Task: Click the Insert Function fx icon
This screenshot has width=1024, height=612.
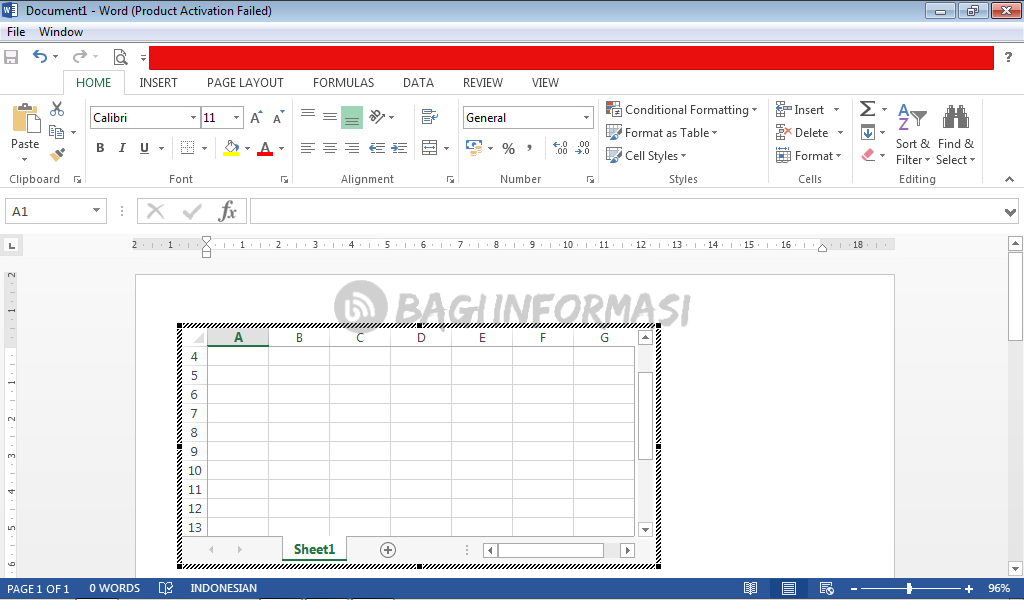Action: click(x=227, y=211)
